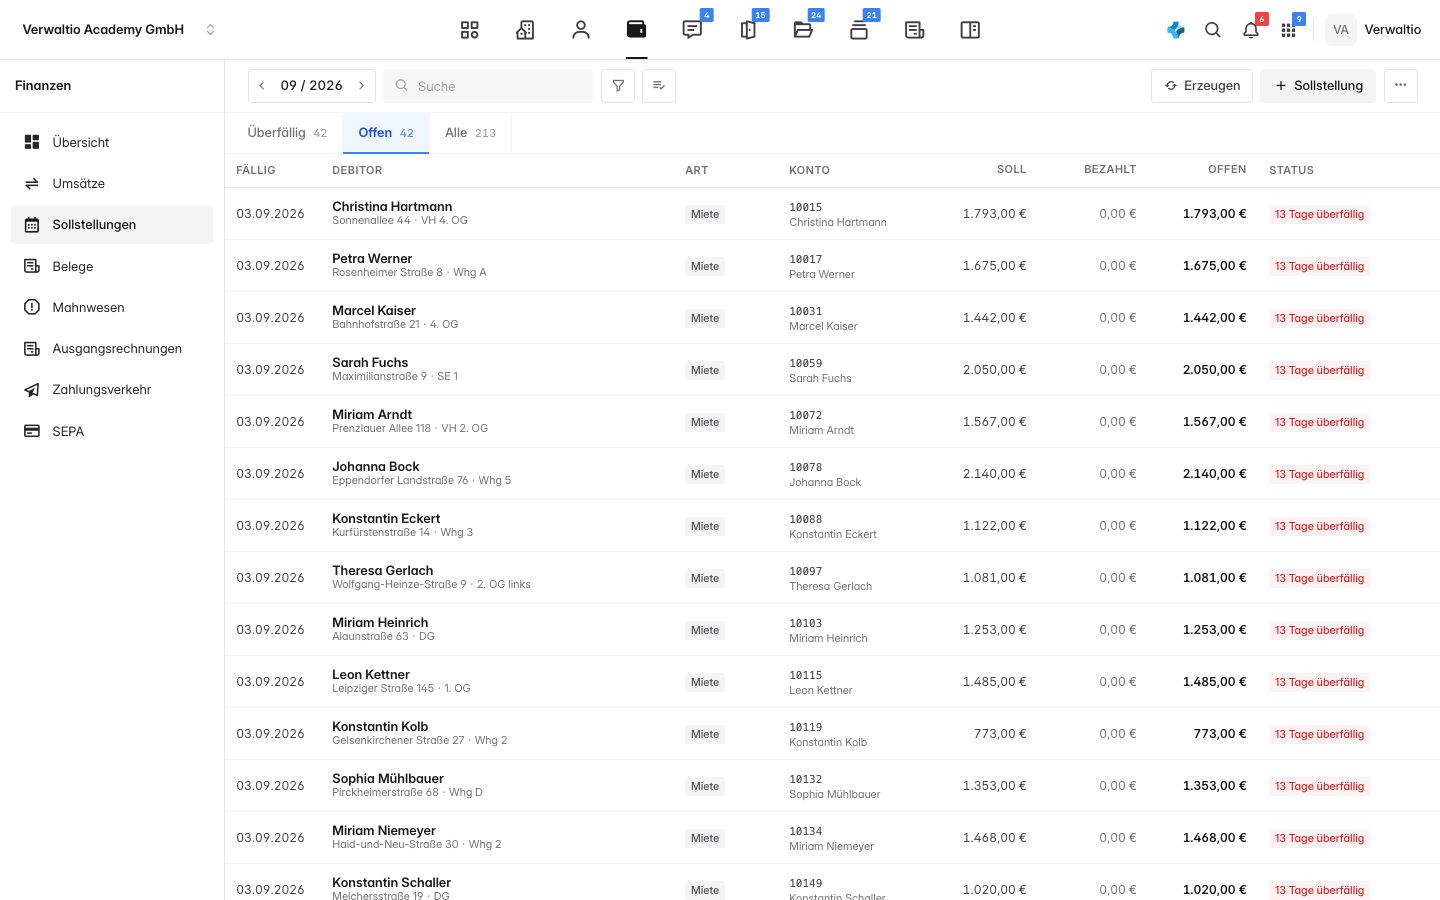Go to previous month before 09 / 2026

(x=262, y=86)
